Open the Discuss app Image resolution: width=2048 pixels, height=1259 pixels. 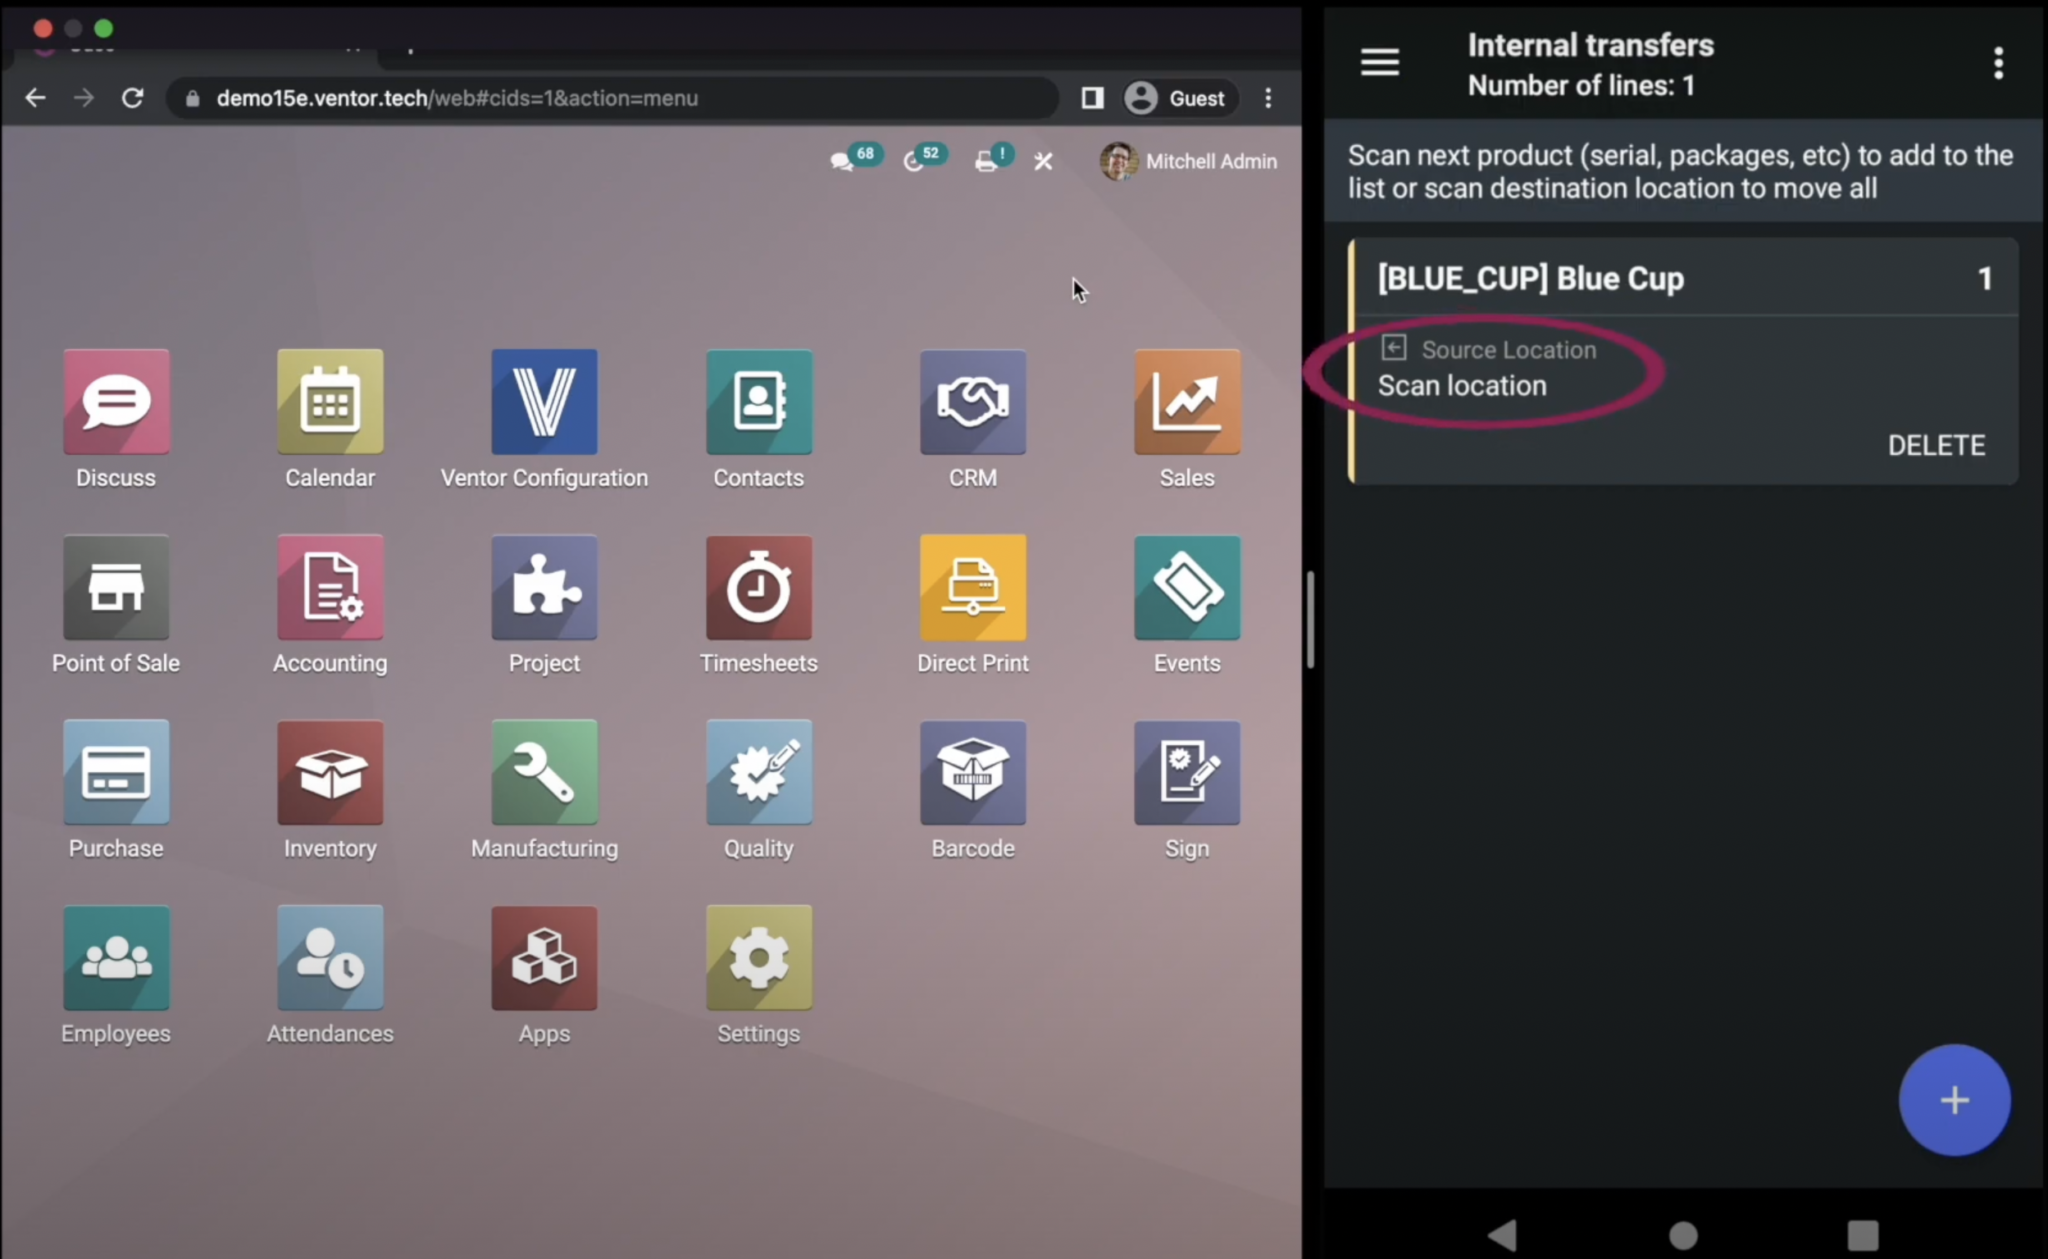[x=116, y=401]
